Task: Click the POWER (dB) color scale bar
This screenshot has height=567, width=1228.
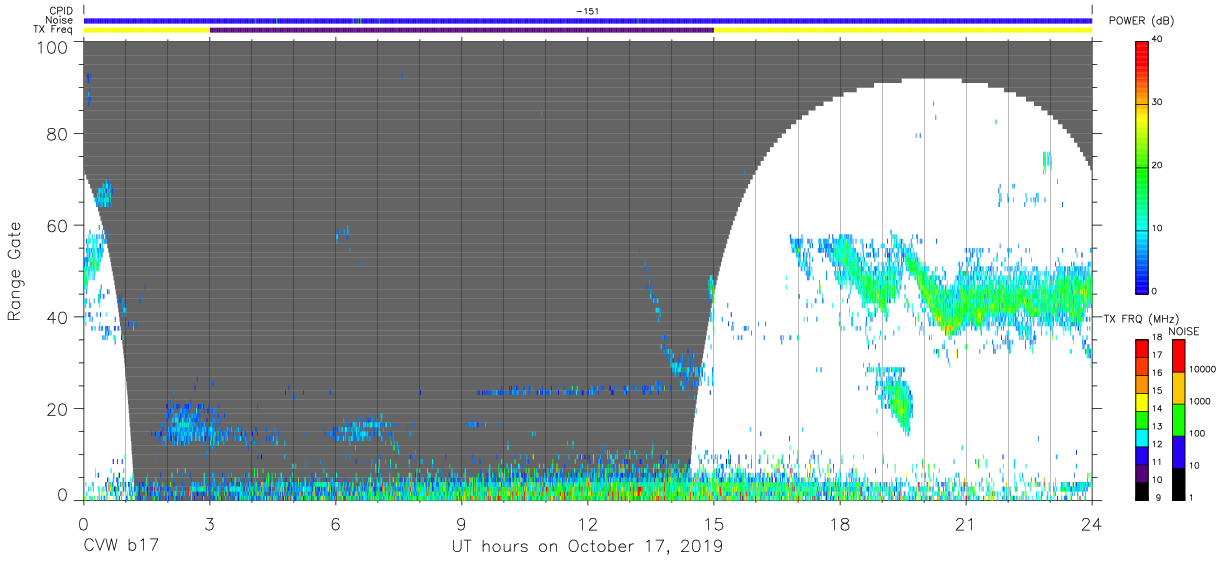Action: [x=1142, y=166]
